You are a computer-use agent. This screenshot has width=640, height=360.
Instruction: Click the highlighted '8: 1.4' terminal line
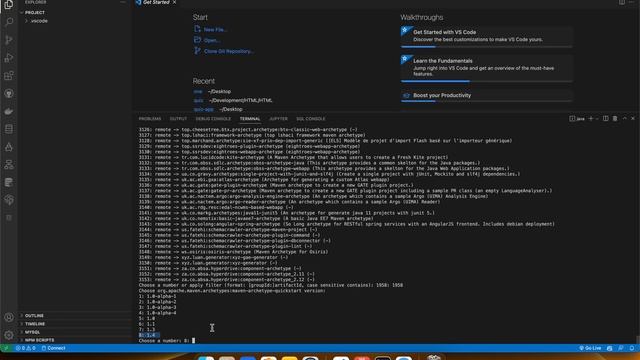[149, 335]
